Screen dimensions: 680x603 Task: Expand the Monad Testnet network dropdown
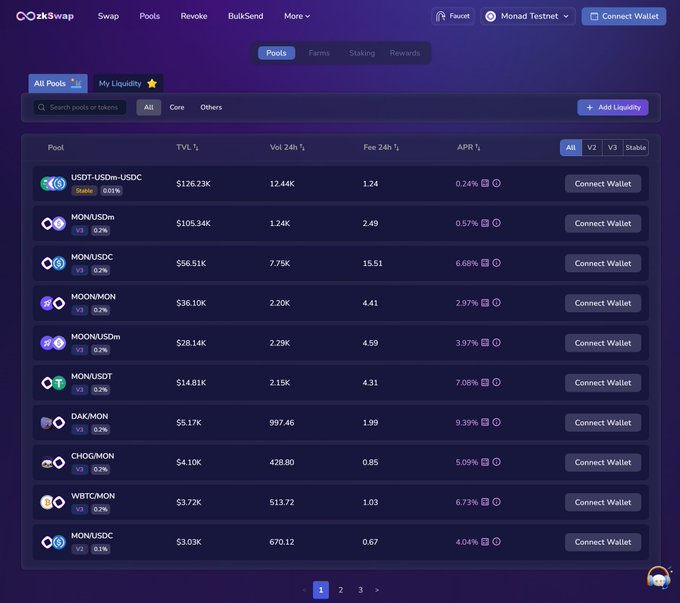(x=527, y=16)
